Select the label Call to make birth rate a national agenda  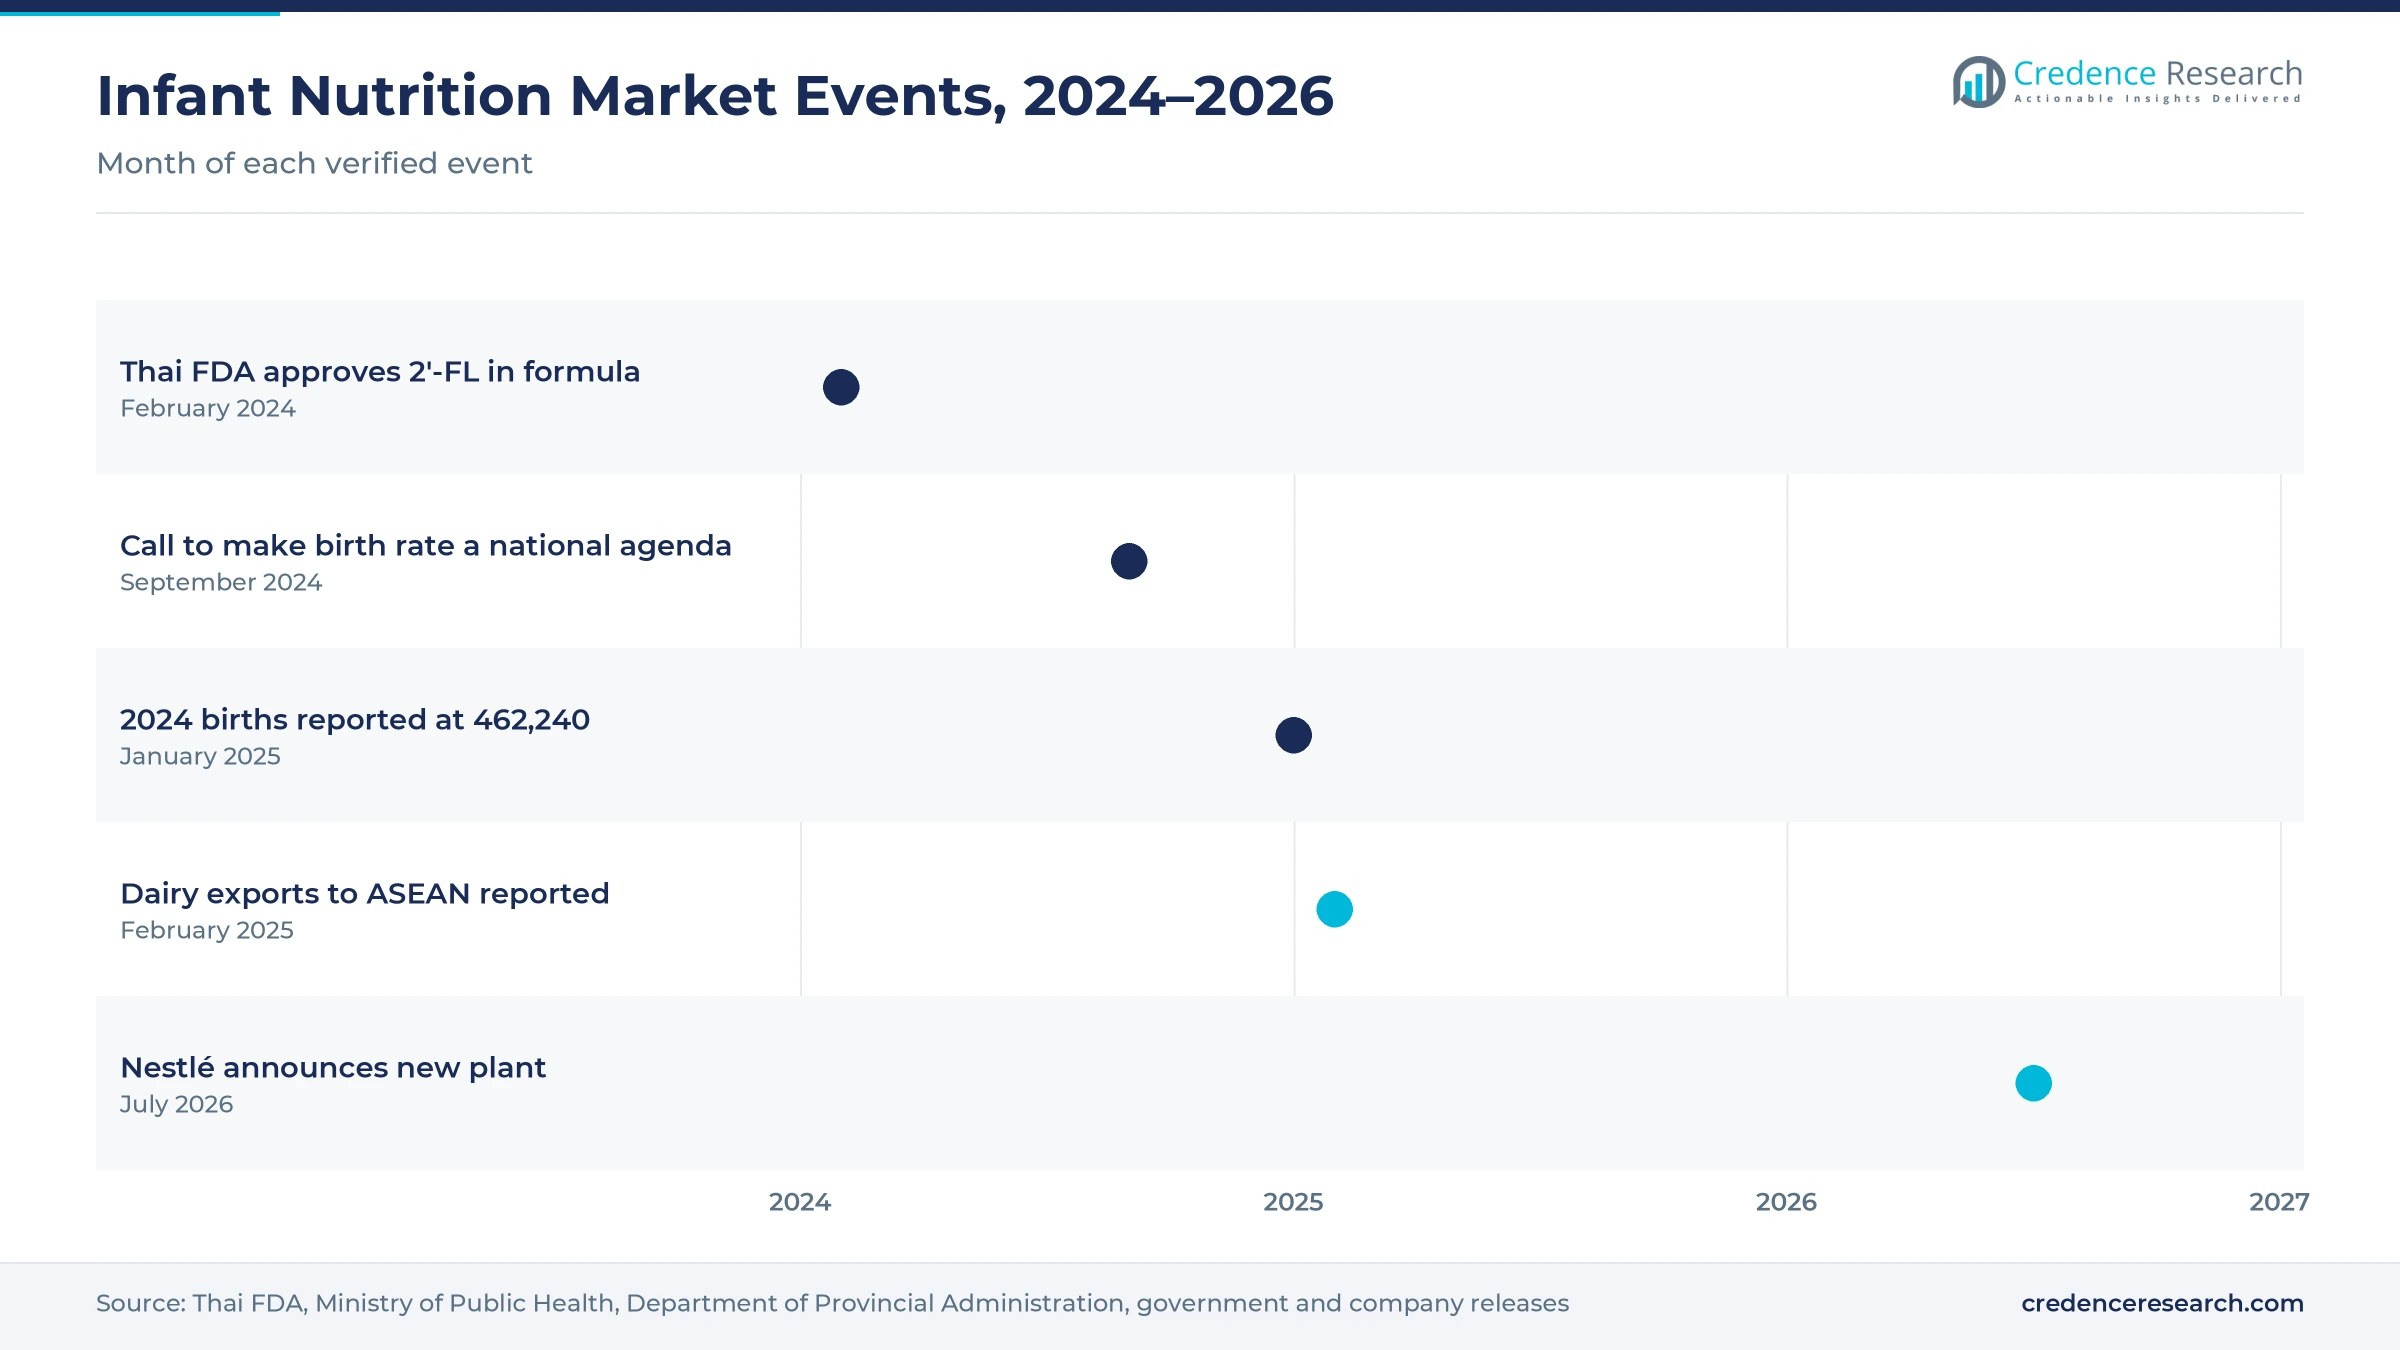point(426,546)
